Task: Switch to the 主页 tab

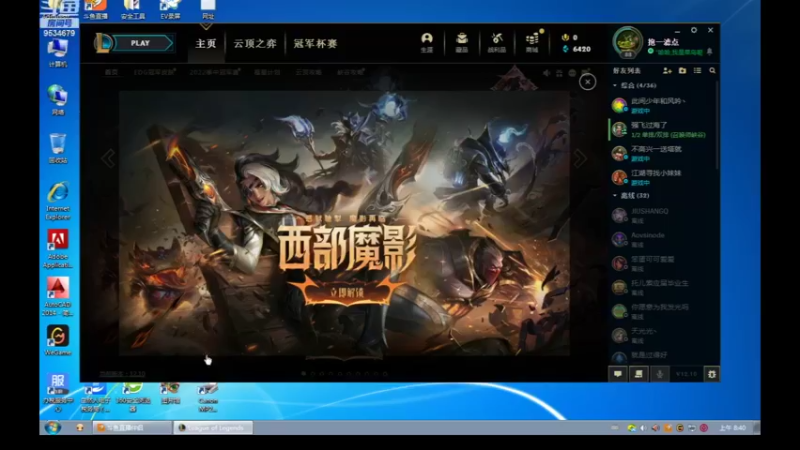Action: tap(206, 44)
